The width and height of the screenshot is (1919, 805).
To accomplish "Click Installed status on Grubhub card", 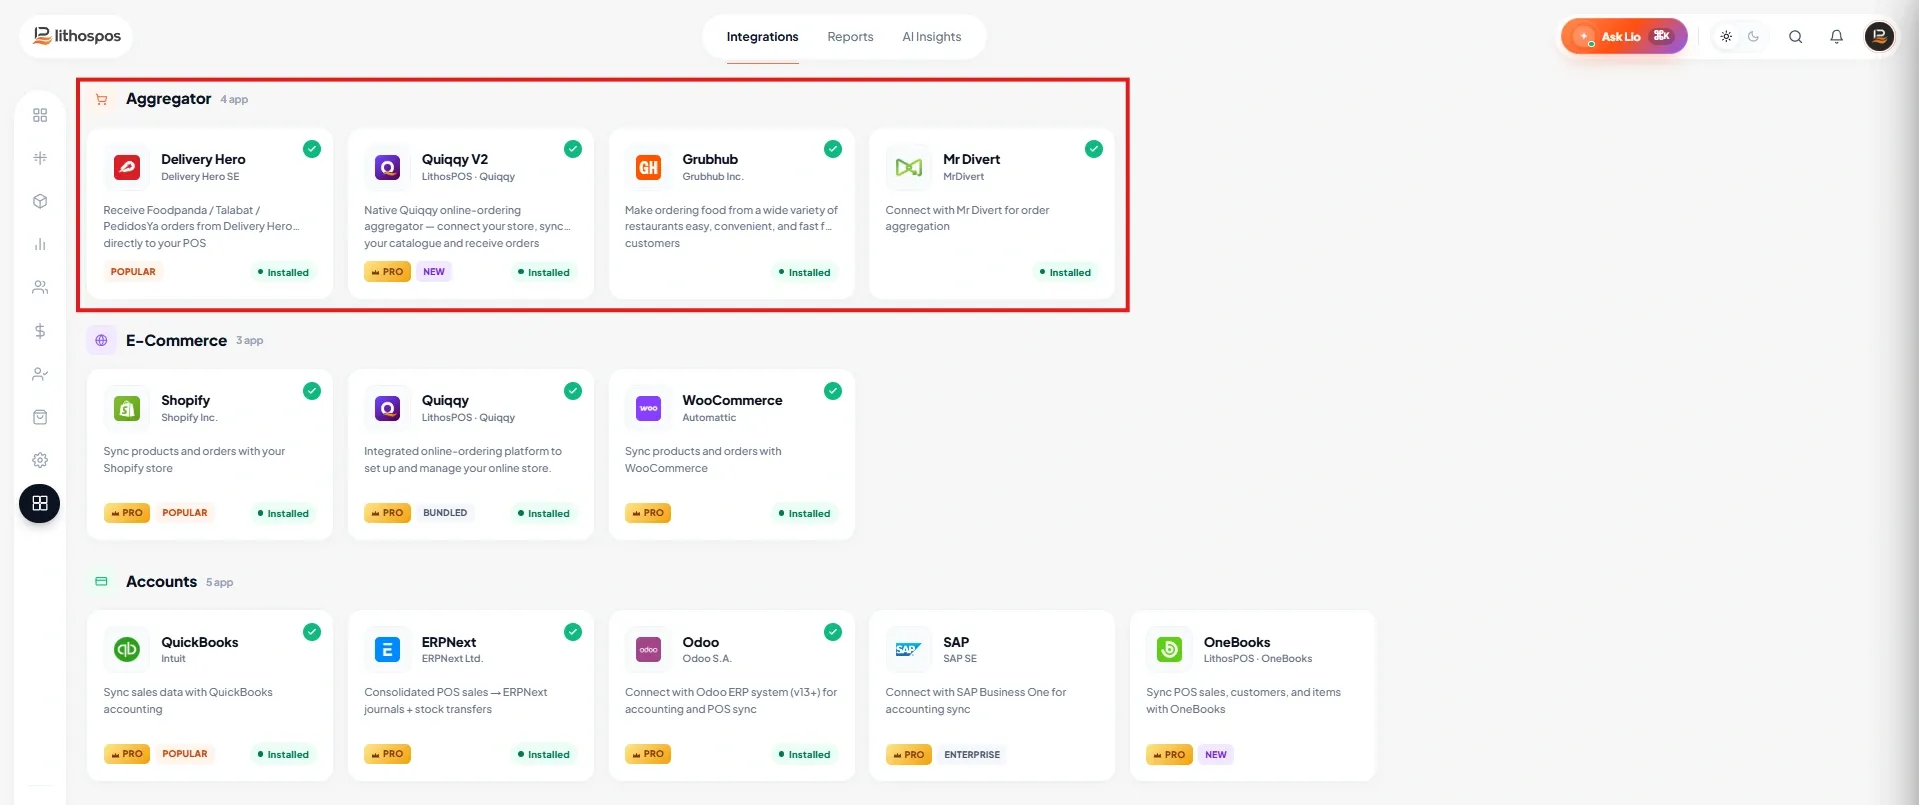I will (804, 272).
